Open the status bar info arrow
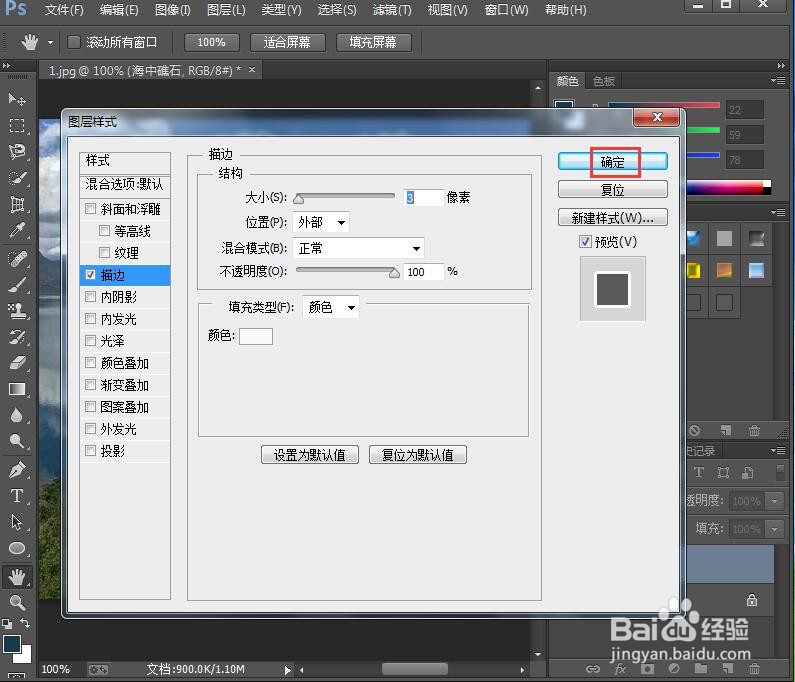Screen dimensions: 795x682 pyautogui.click(x=287, y=670)
